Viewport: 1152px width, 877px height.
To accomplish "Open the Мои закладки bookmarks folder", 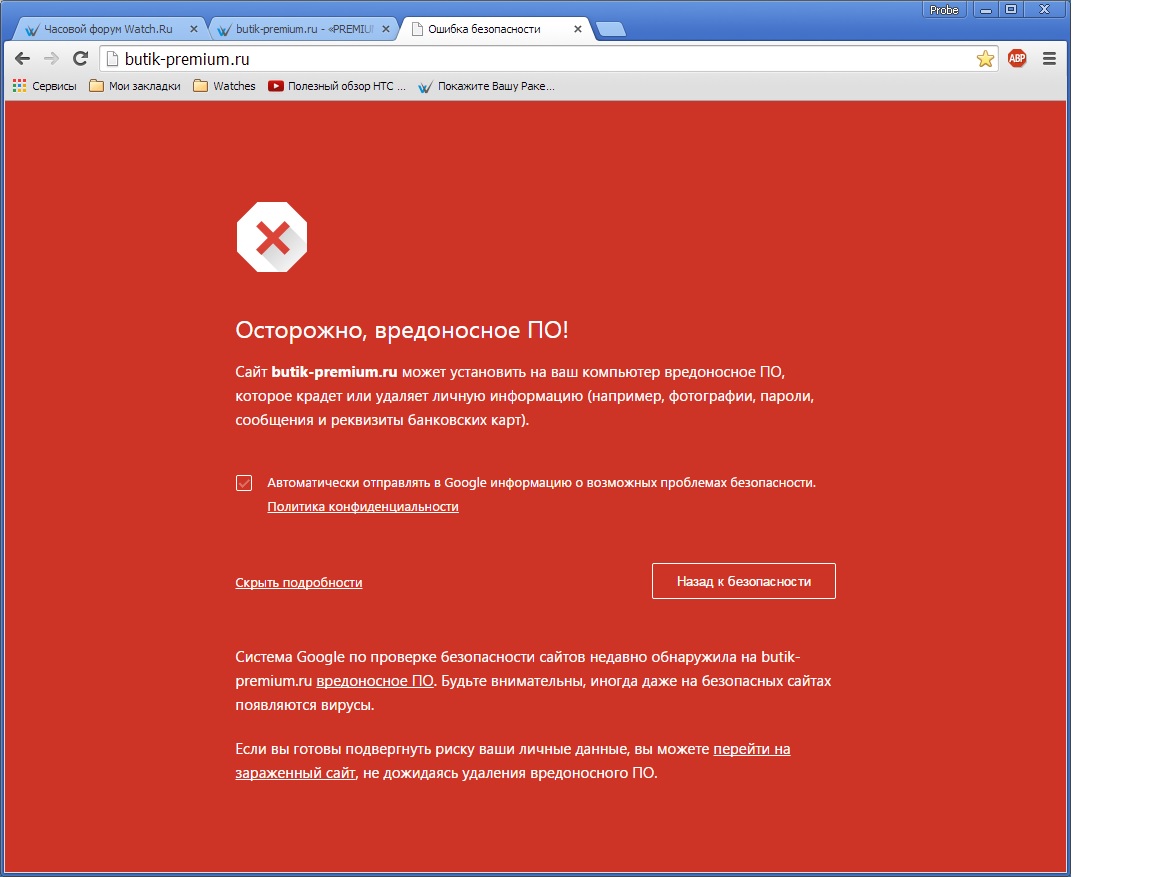I will (135, 86).
